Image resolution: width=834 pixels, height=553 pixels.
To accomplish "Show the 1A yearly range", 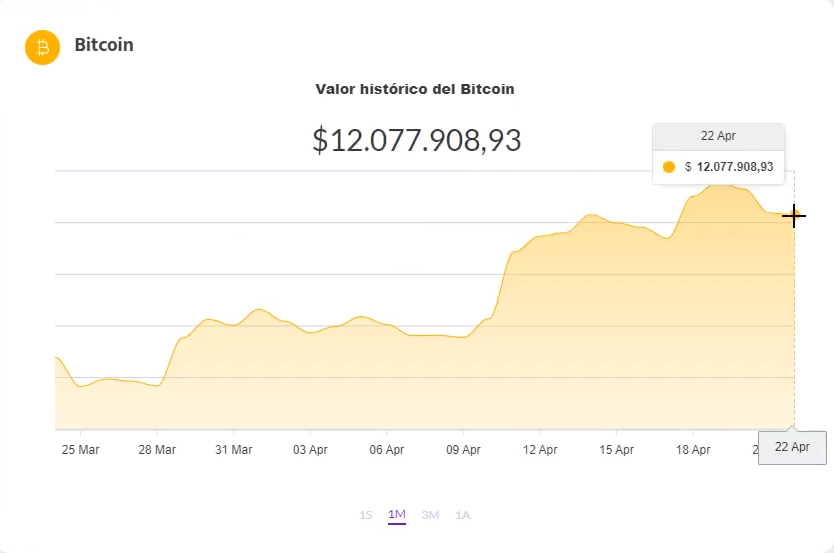I will point(462,515).
